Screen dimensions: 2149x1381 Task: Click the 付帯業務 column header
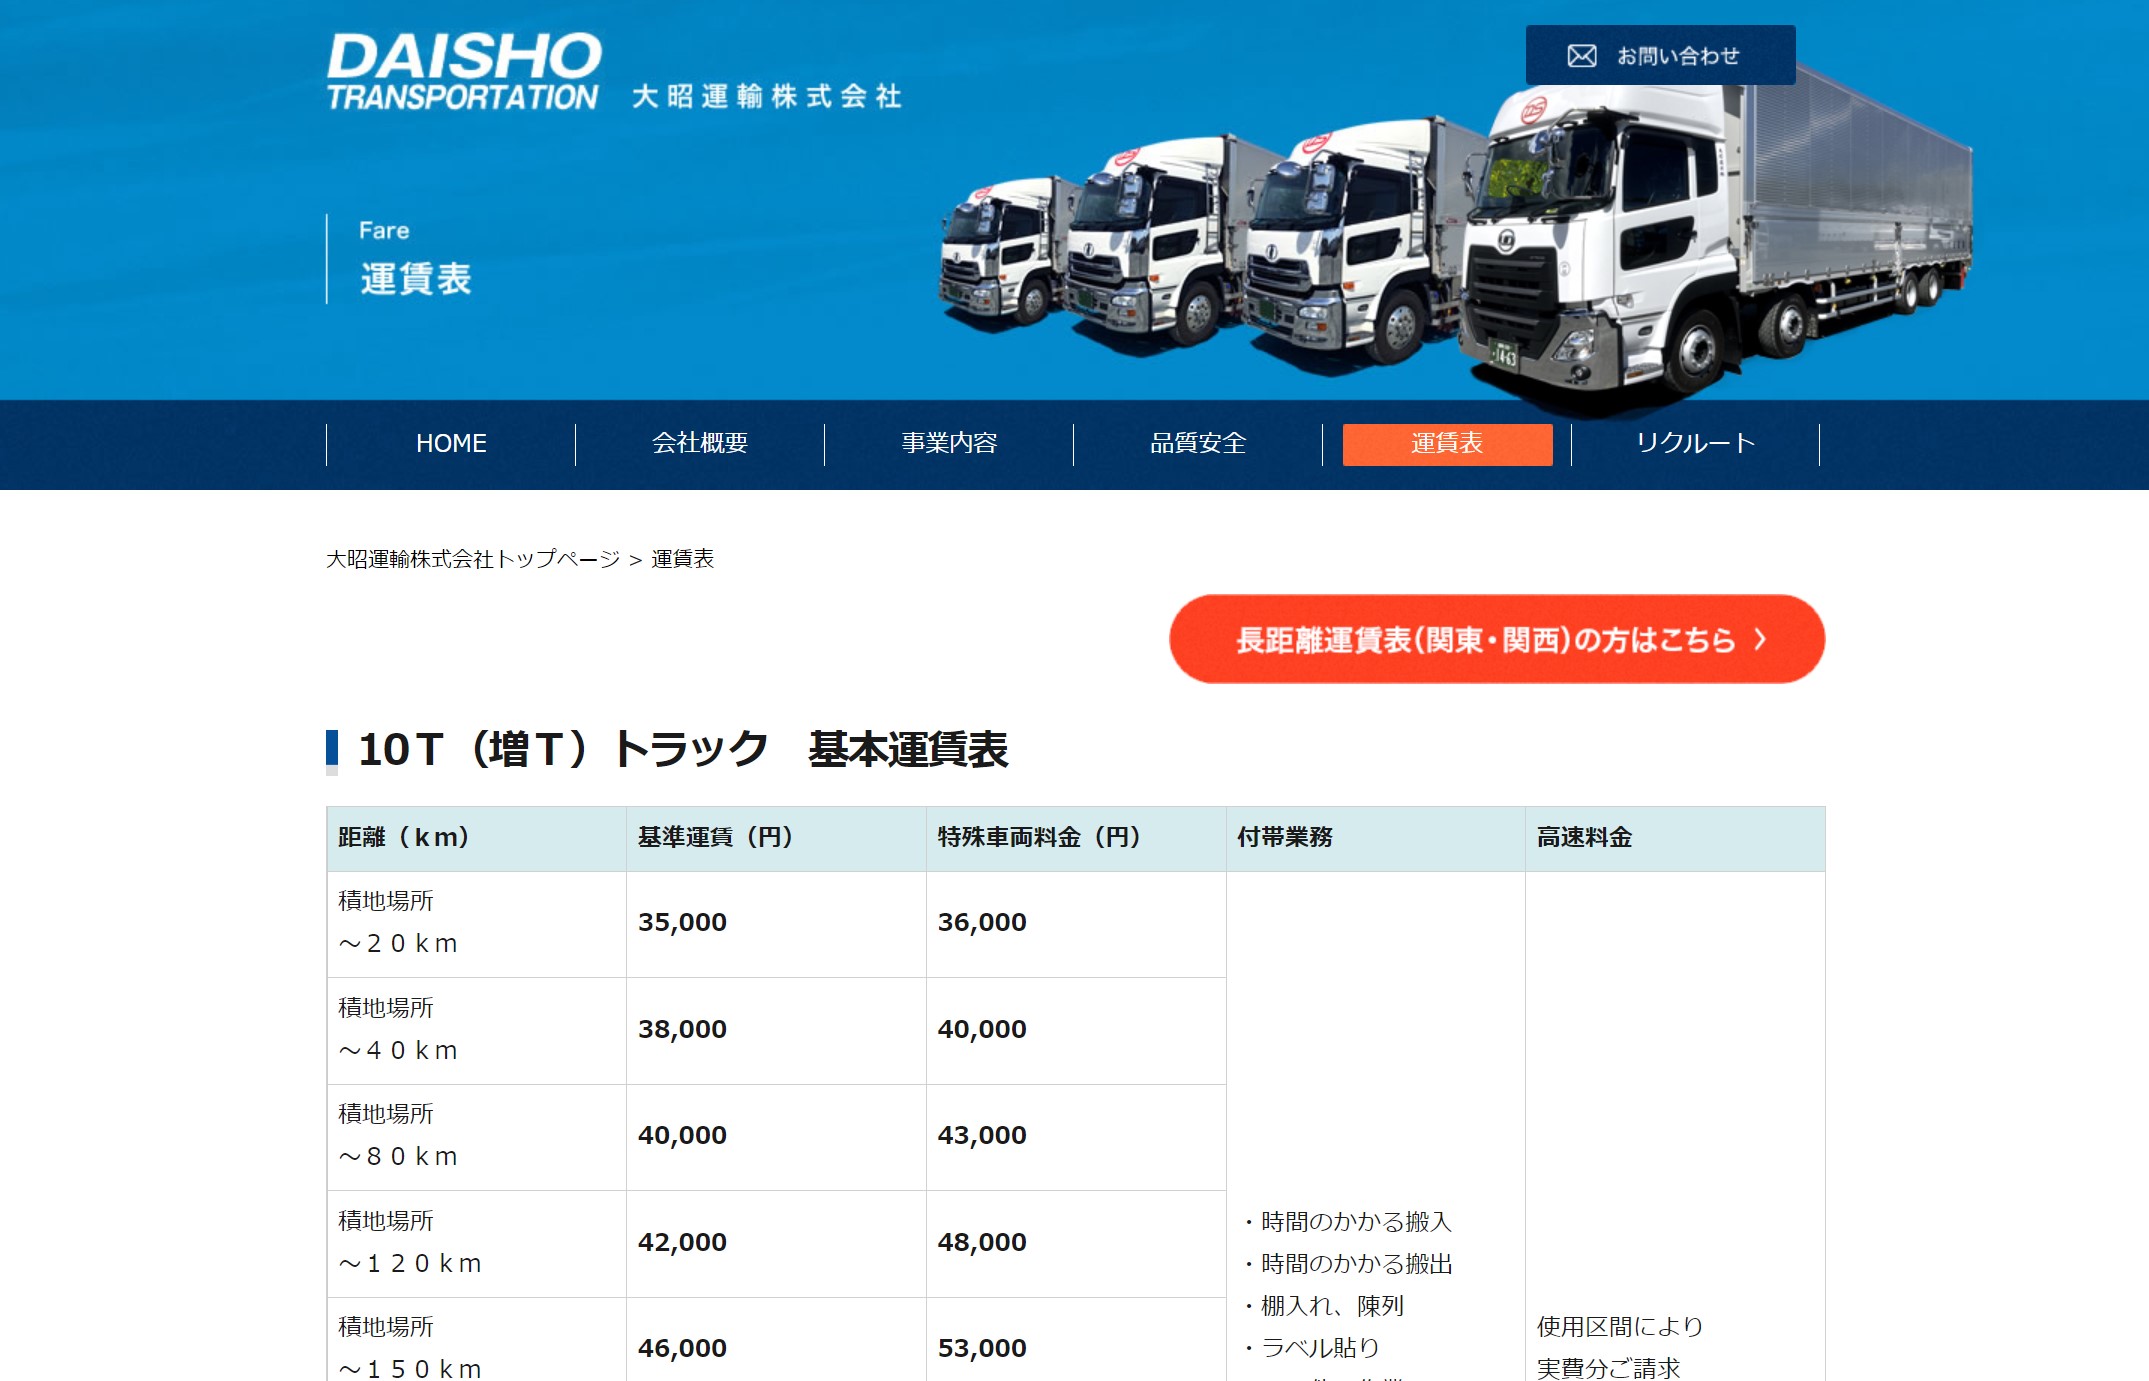click(1376, 838)
